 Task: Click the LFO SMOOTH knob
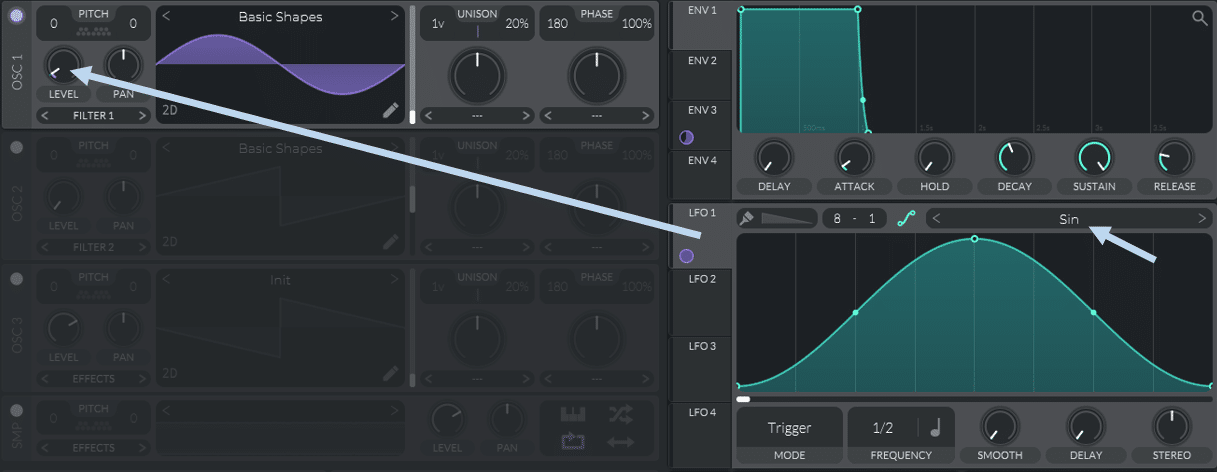998,426
